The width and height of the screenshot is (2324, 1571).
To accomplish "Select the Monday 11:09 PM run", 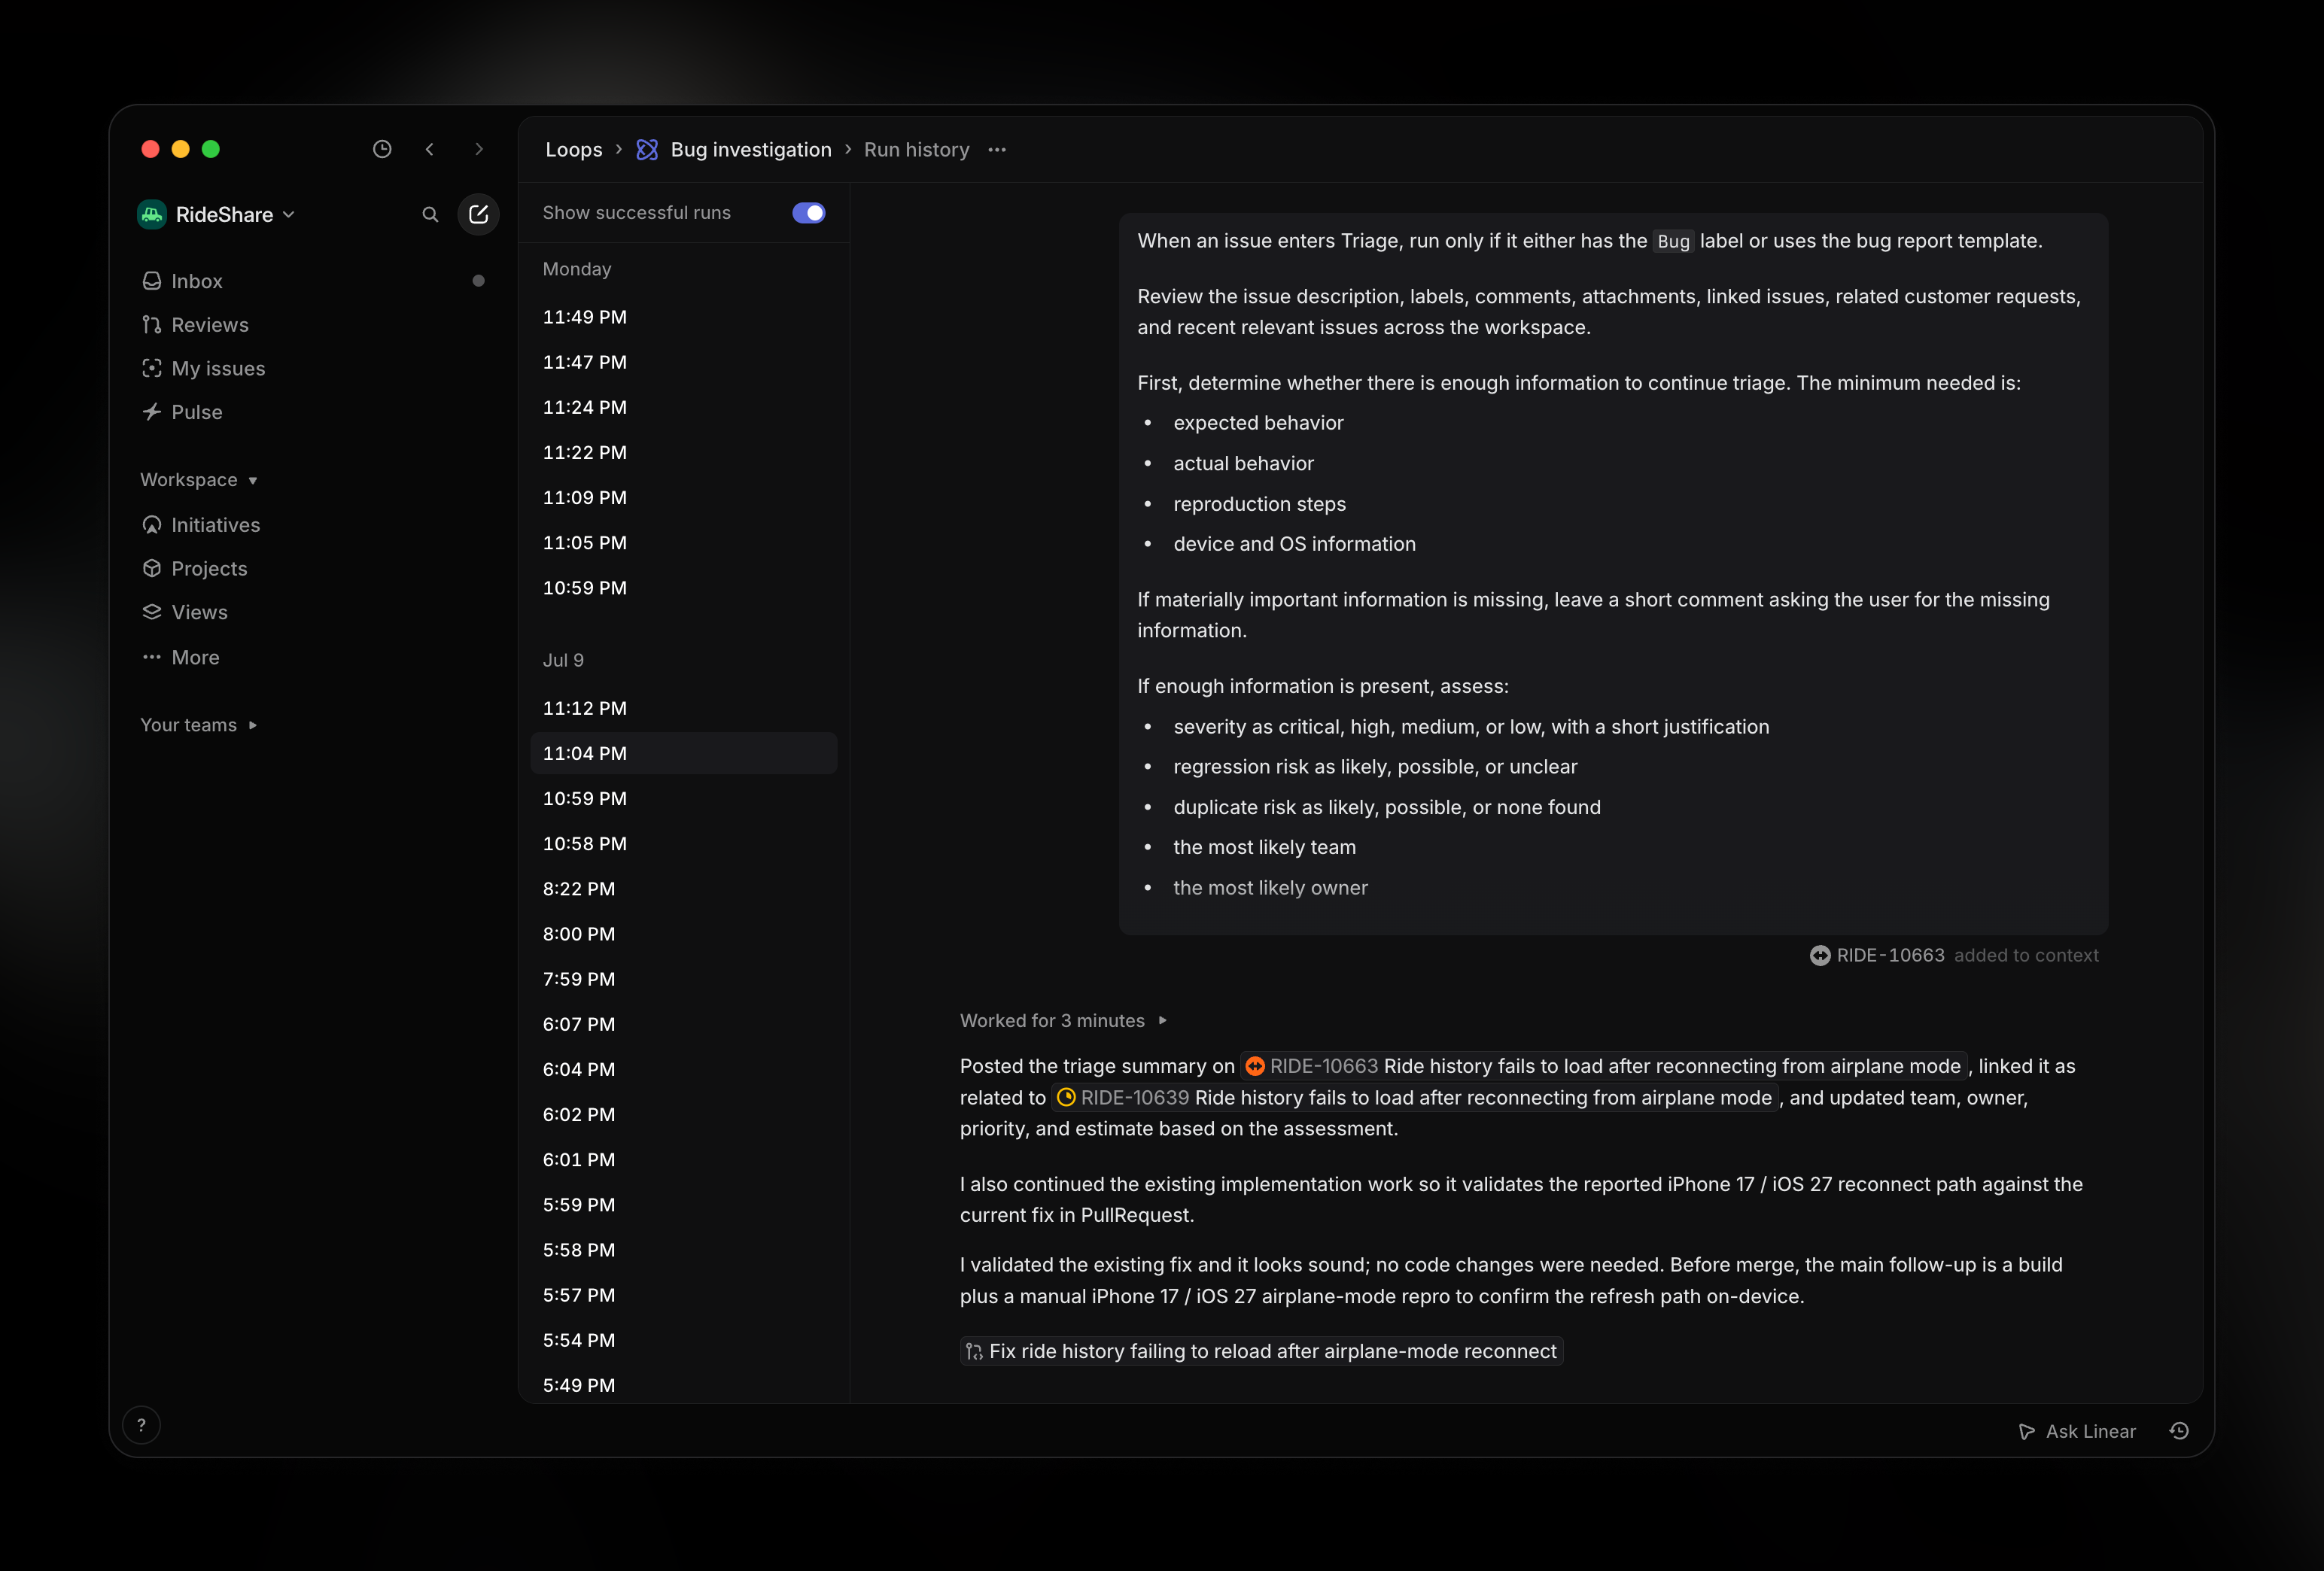I will [684, 497].
